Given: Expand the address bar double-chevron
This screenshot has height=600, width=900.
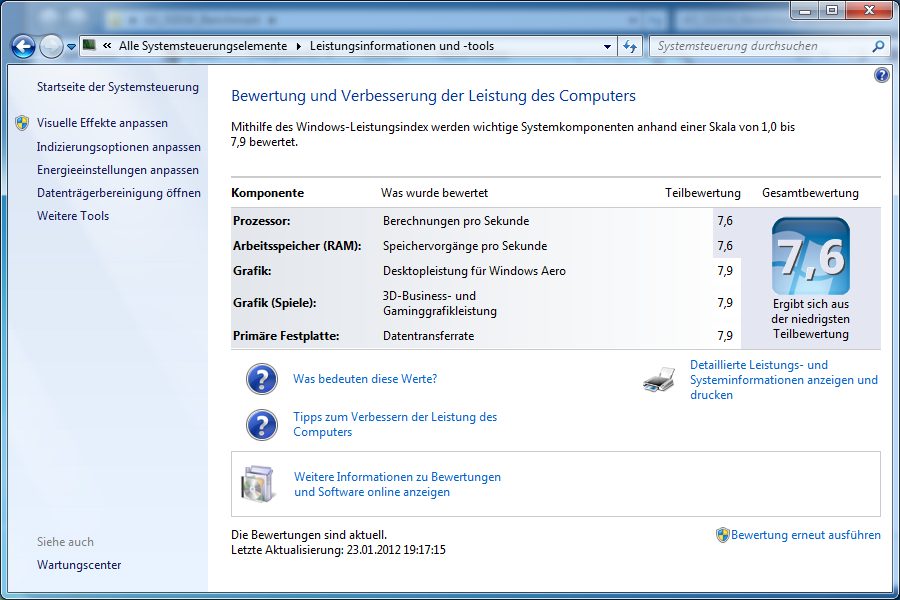Looking at the screenshot, I should pos(107,46).
